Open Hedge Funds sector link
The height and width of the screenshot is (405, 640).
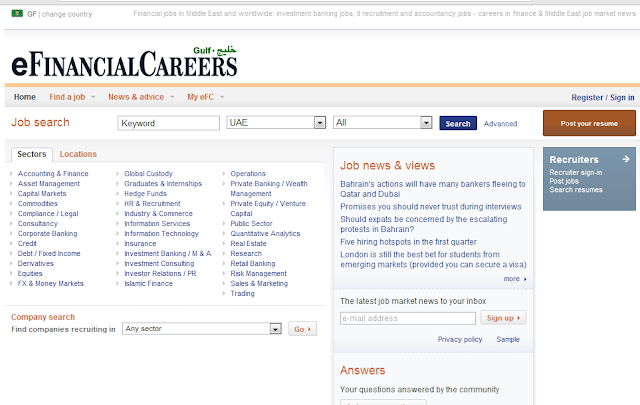pos(146,194)
